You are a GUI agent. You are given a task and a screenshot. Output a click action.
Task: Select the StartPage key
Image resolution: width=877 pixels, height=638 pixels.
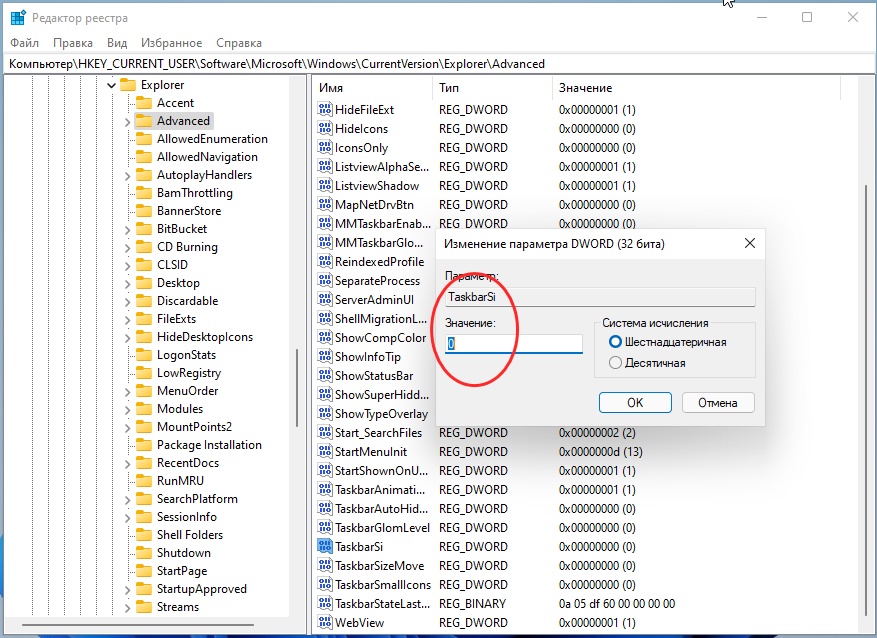pyautogui.click(x=182, y=571)
